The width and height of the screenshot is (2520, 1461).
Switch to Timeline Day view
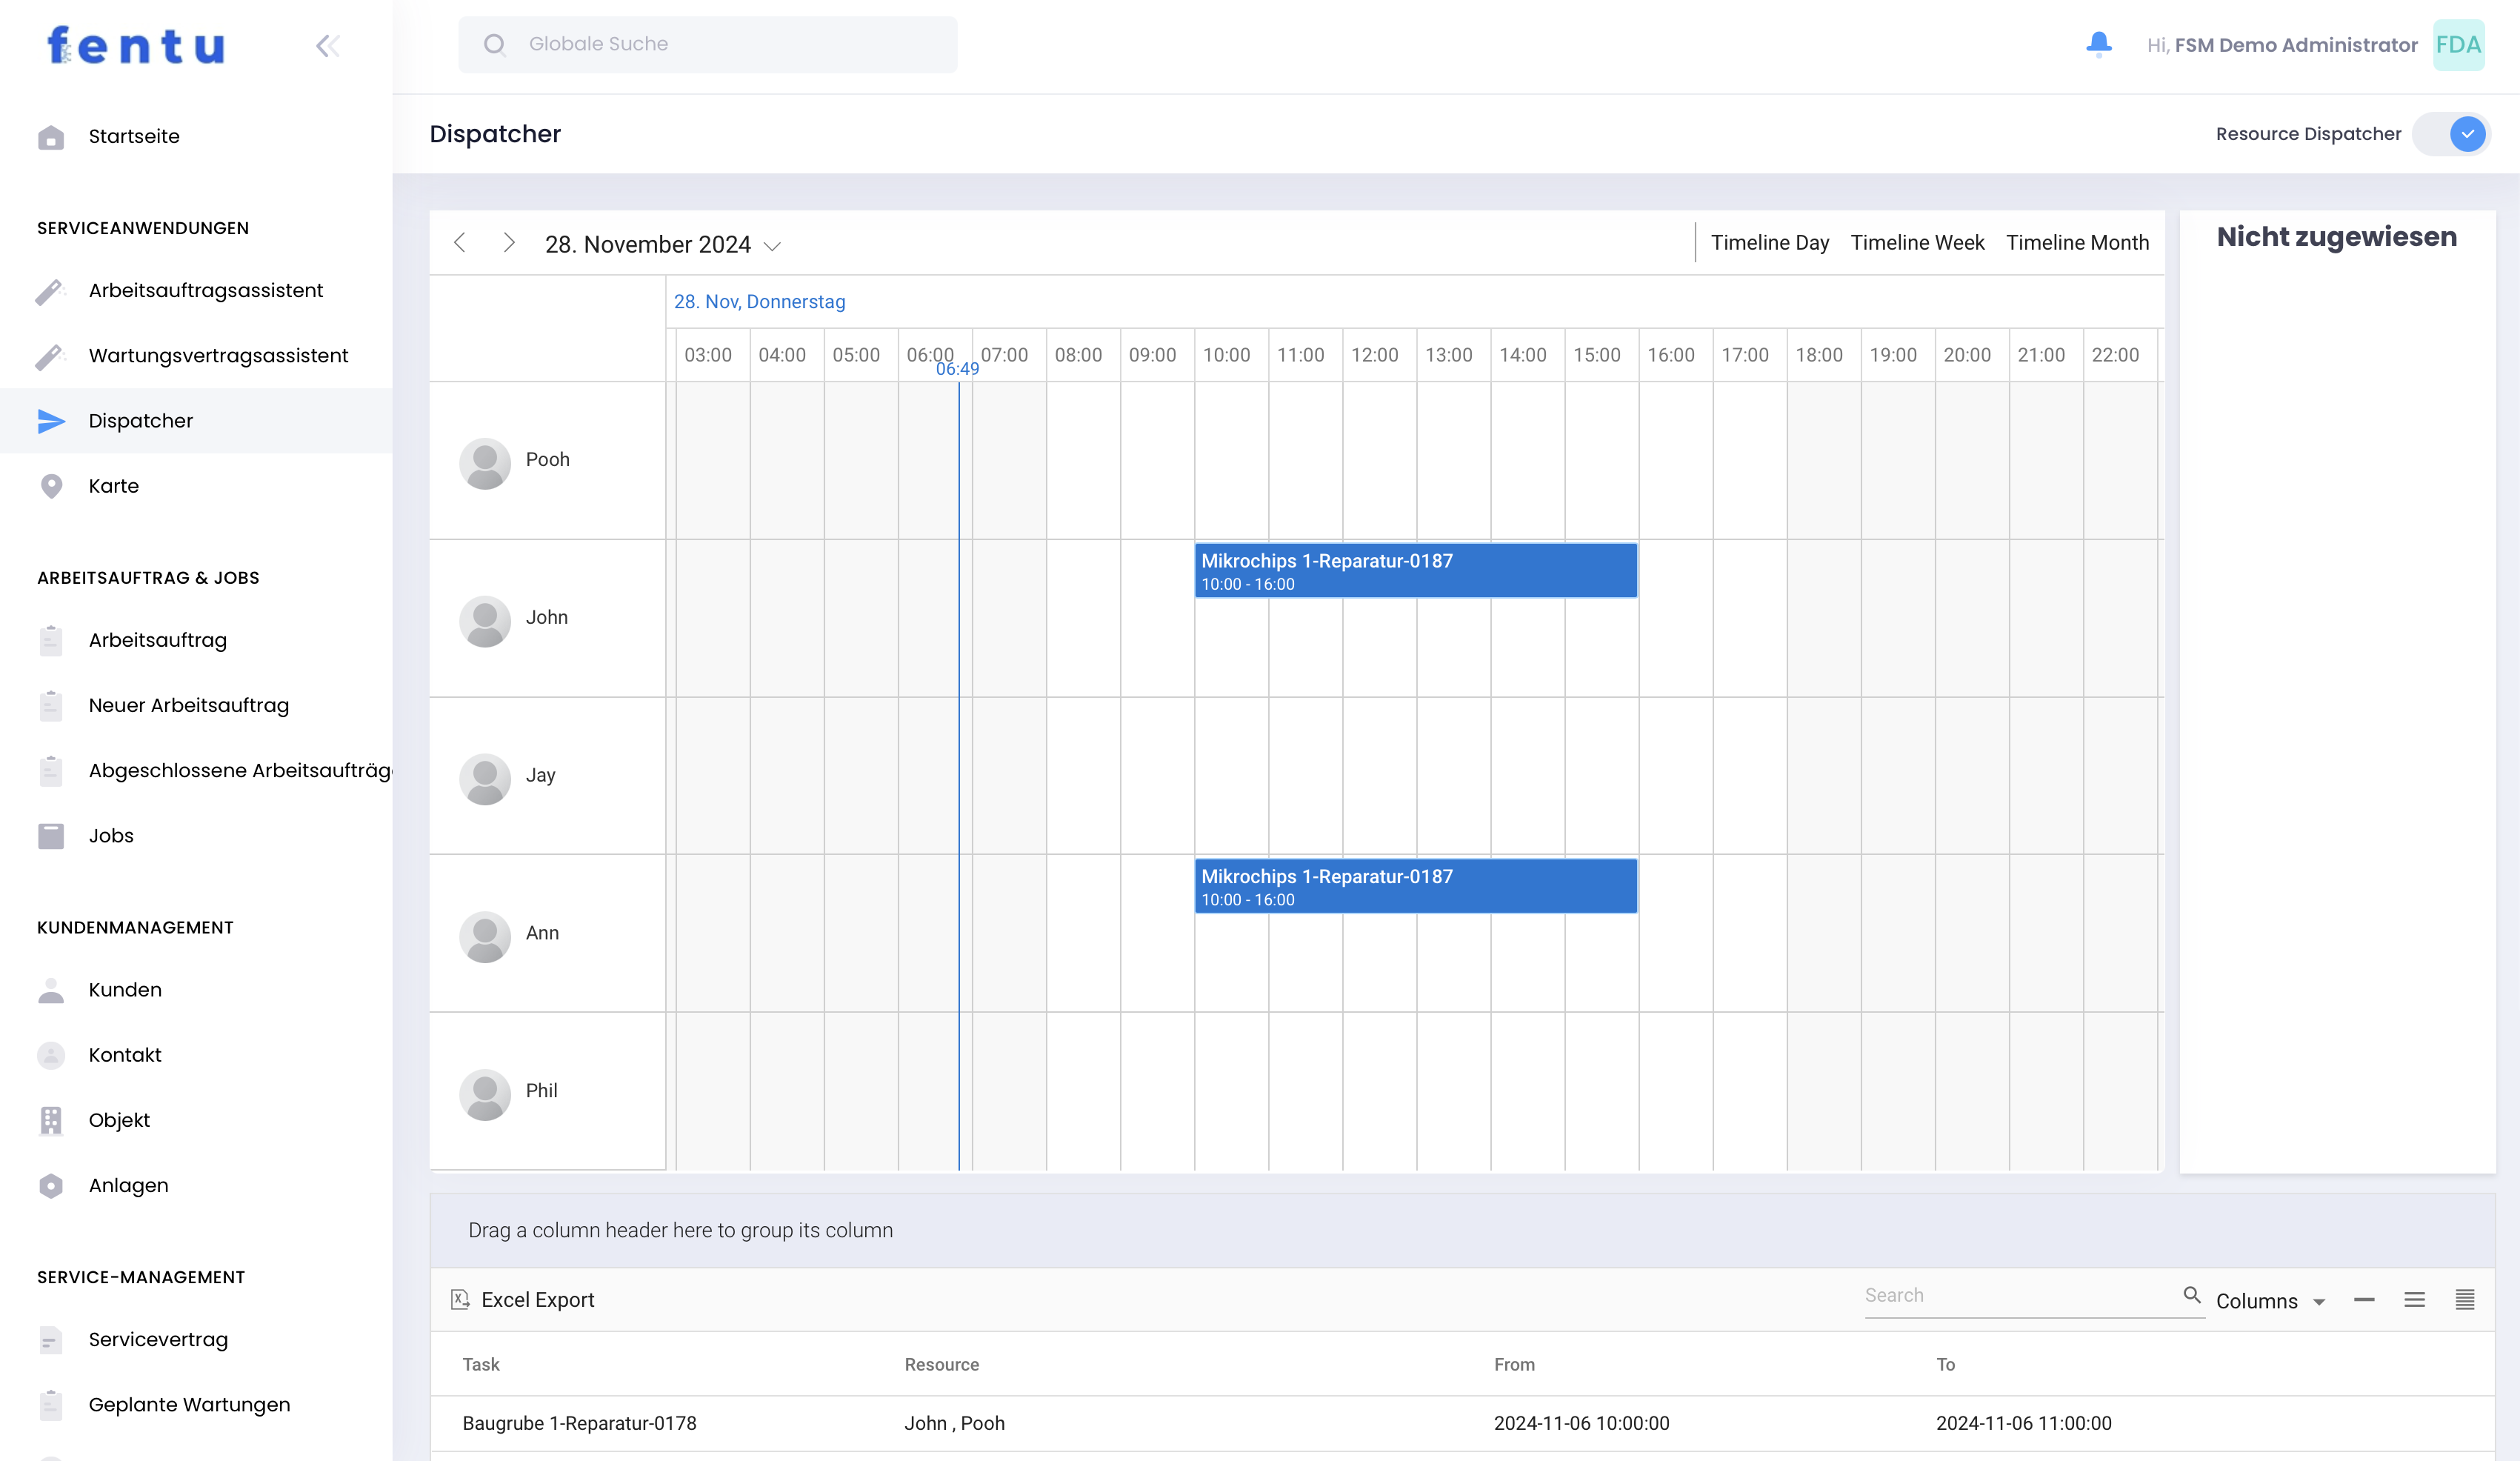pos(1769,243)
